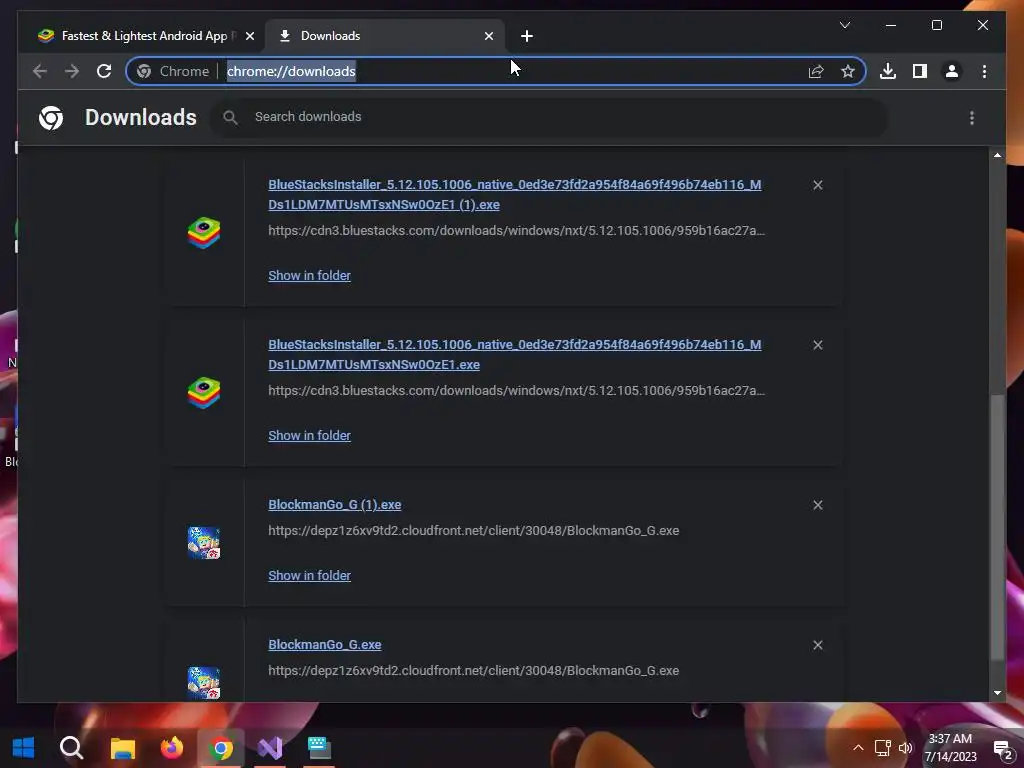Focus the Search downloads field
Screen dimensions: 1024x768
(549, 117)
